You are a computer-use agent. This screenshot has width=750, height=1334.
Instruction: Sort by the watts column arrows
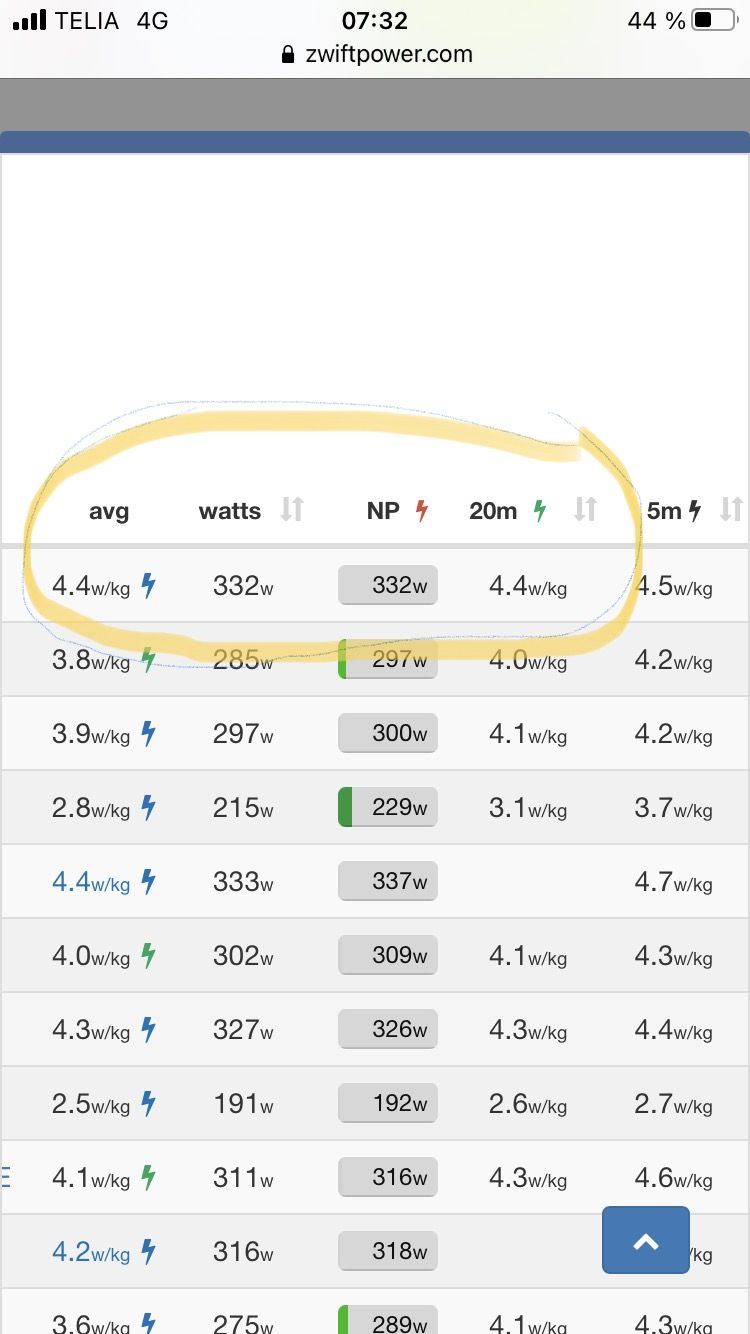click(292, 511)
